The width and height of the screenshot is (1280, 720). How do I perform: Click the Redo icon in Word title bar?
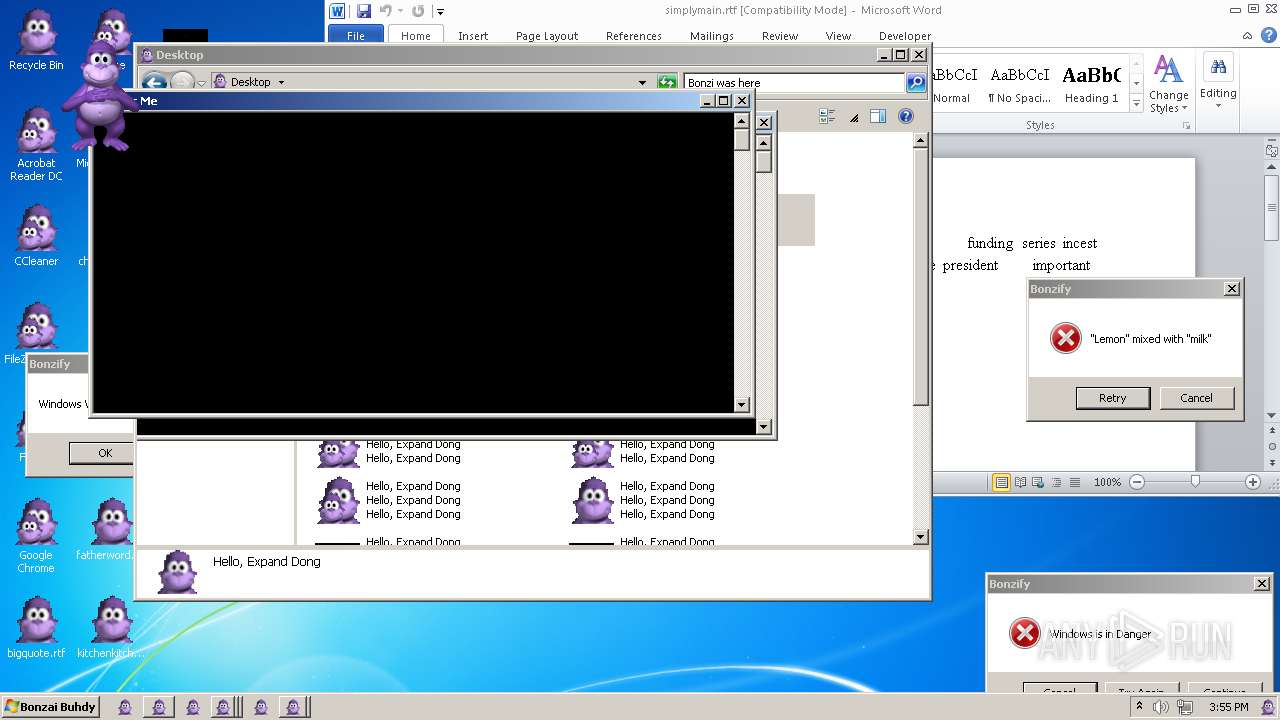click(x=417, y=11)
